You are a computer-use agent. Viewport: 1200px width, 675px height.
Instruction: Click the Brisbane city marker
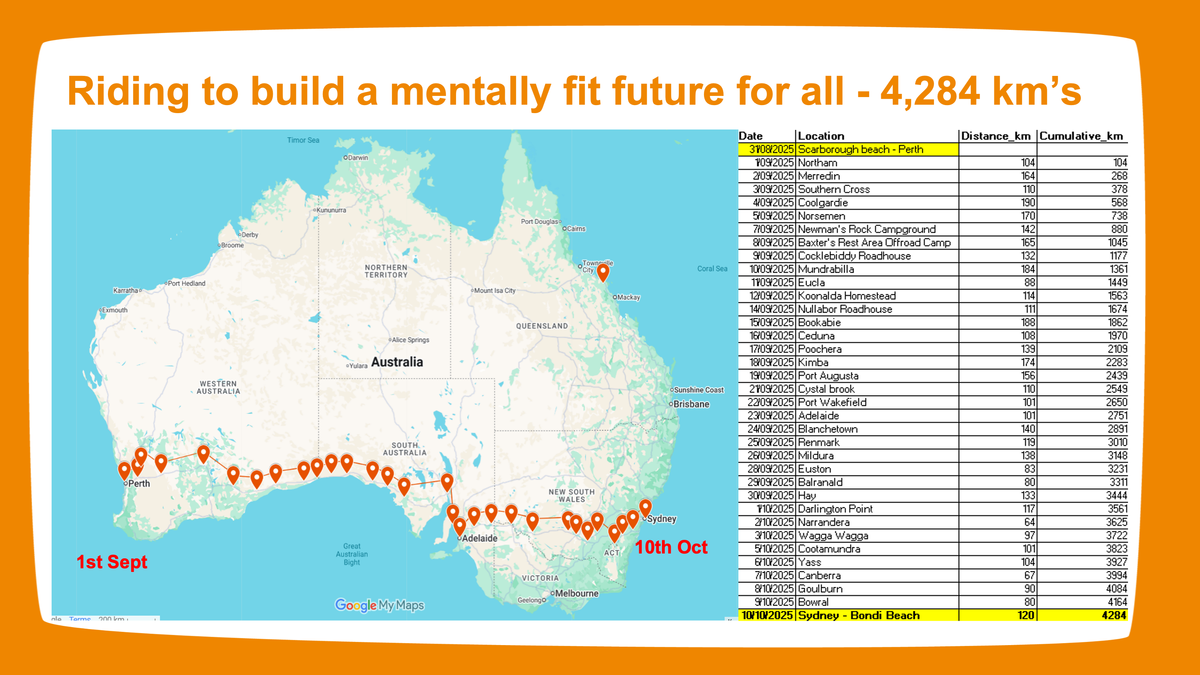671,404
